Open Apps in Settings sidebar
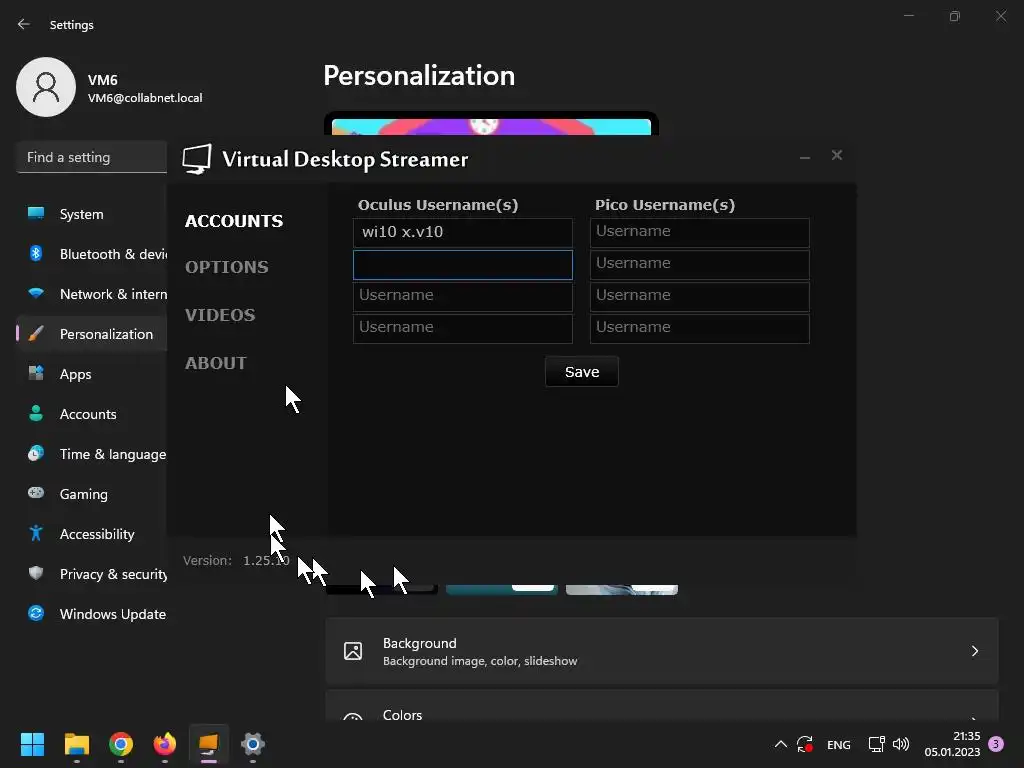 91,374
